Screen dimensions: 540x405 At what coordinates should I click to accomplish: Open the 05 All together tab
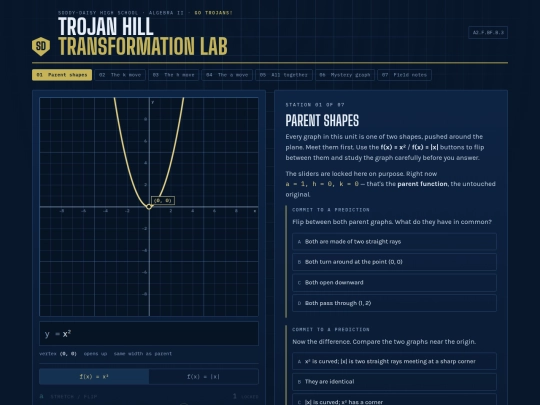(x=284, y=75)
